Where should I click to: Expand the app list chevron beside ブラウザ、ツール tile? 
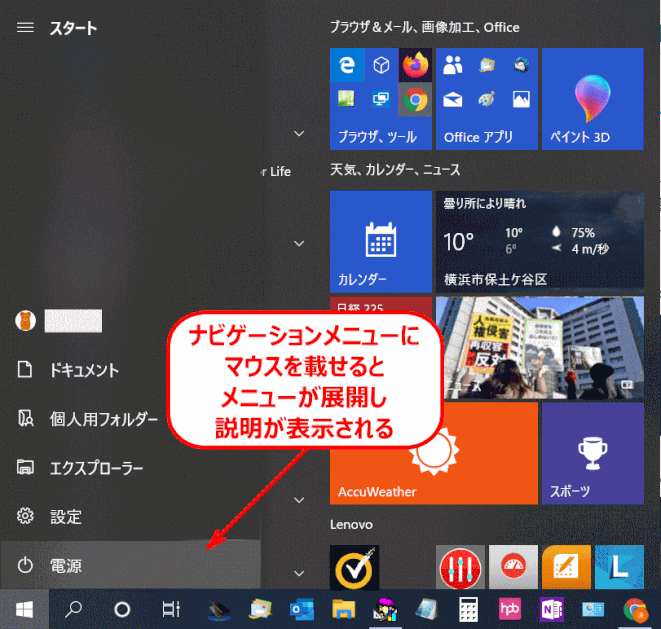(x=299, y=134)
